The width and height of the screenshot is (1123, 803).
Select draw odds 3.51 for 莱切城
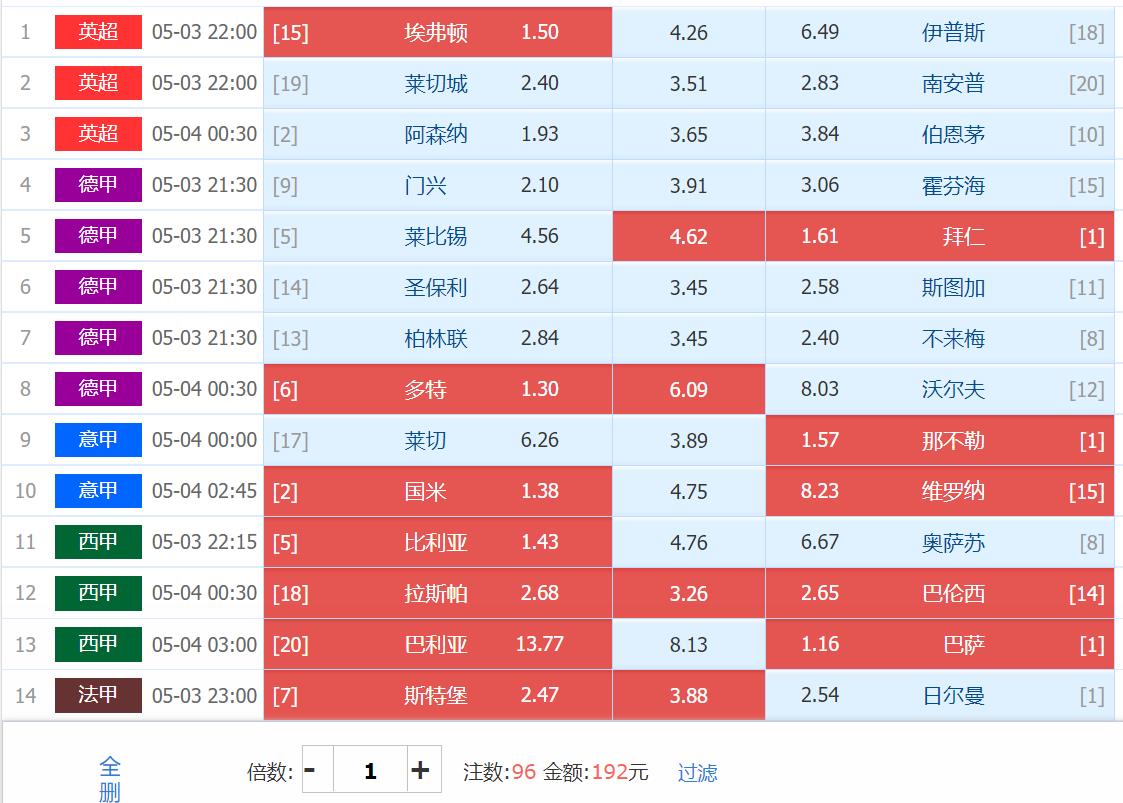click(688, 83)
